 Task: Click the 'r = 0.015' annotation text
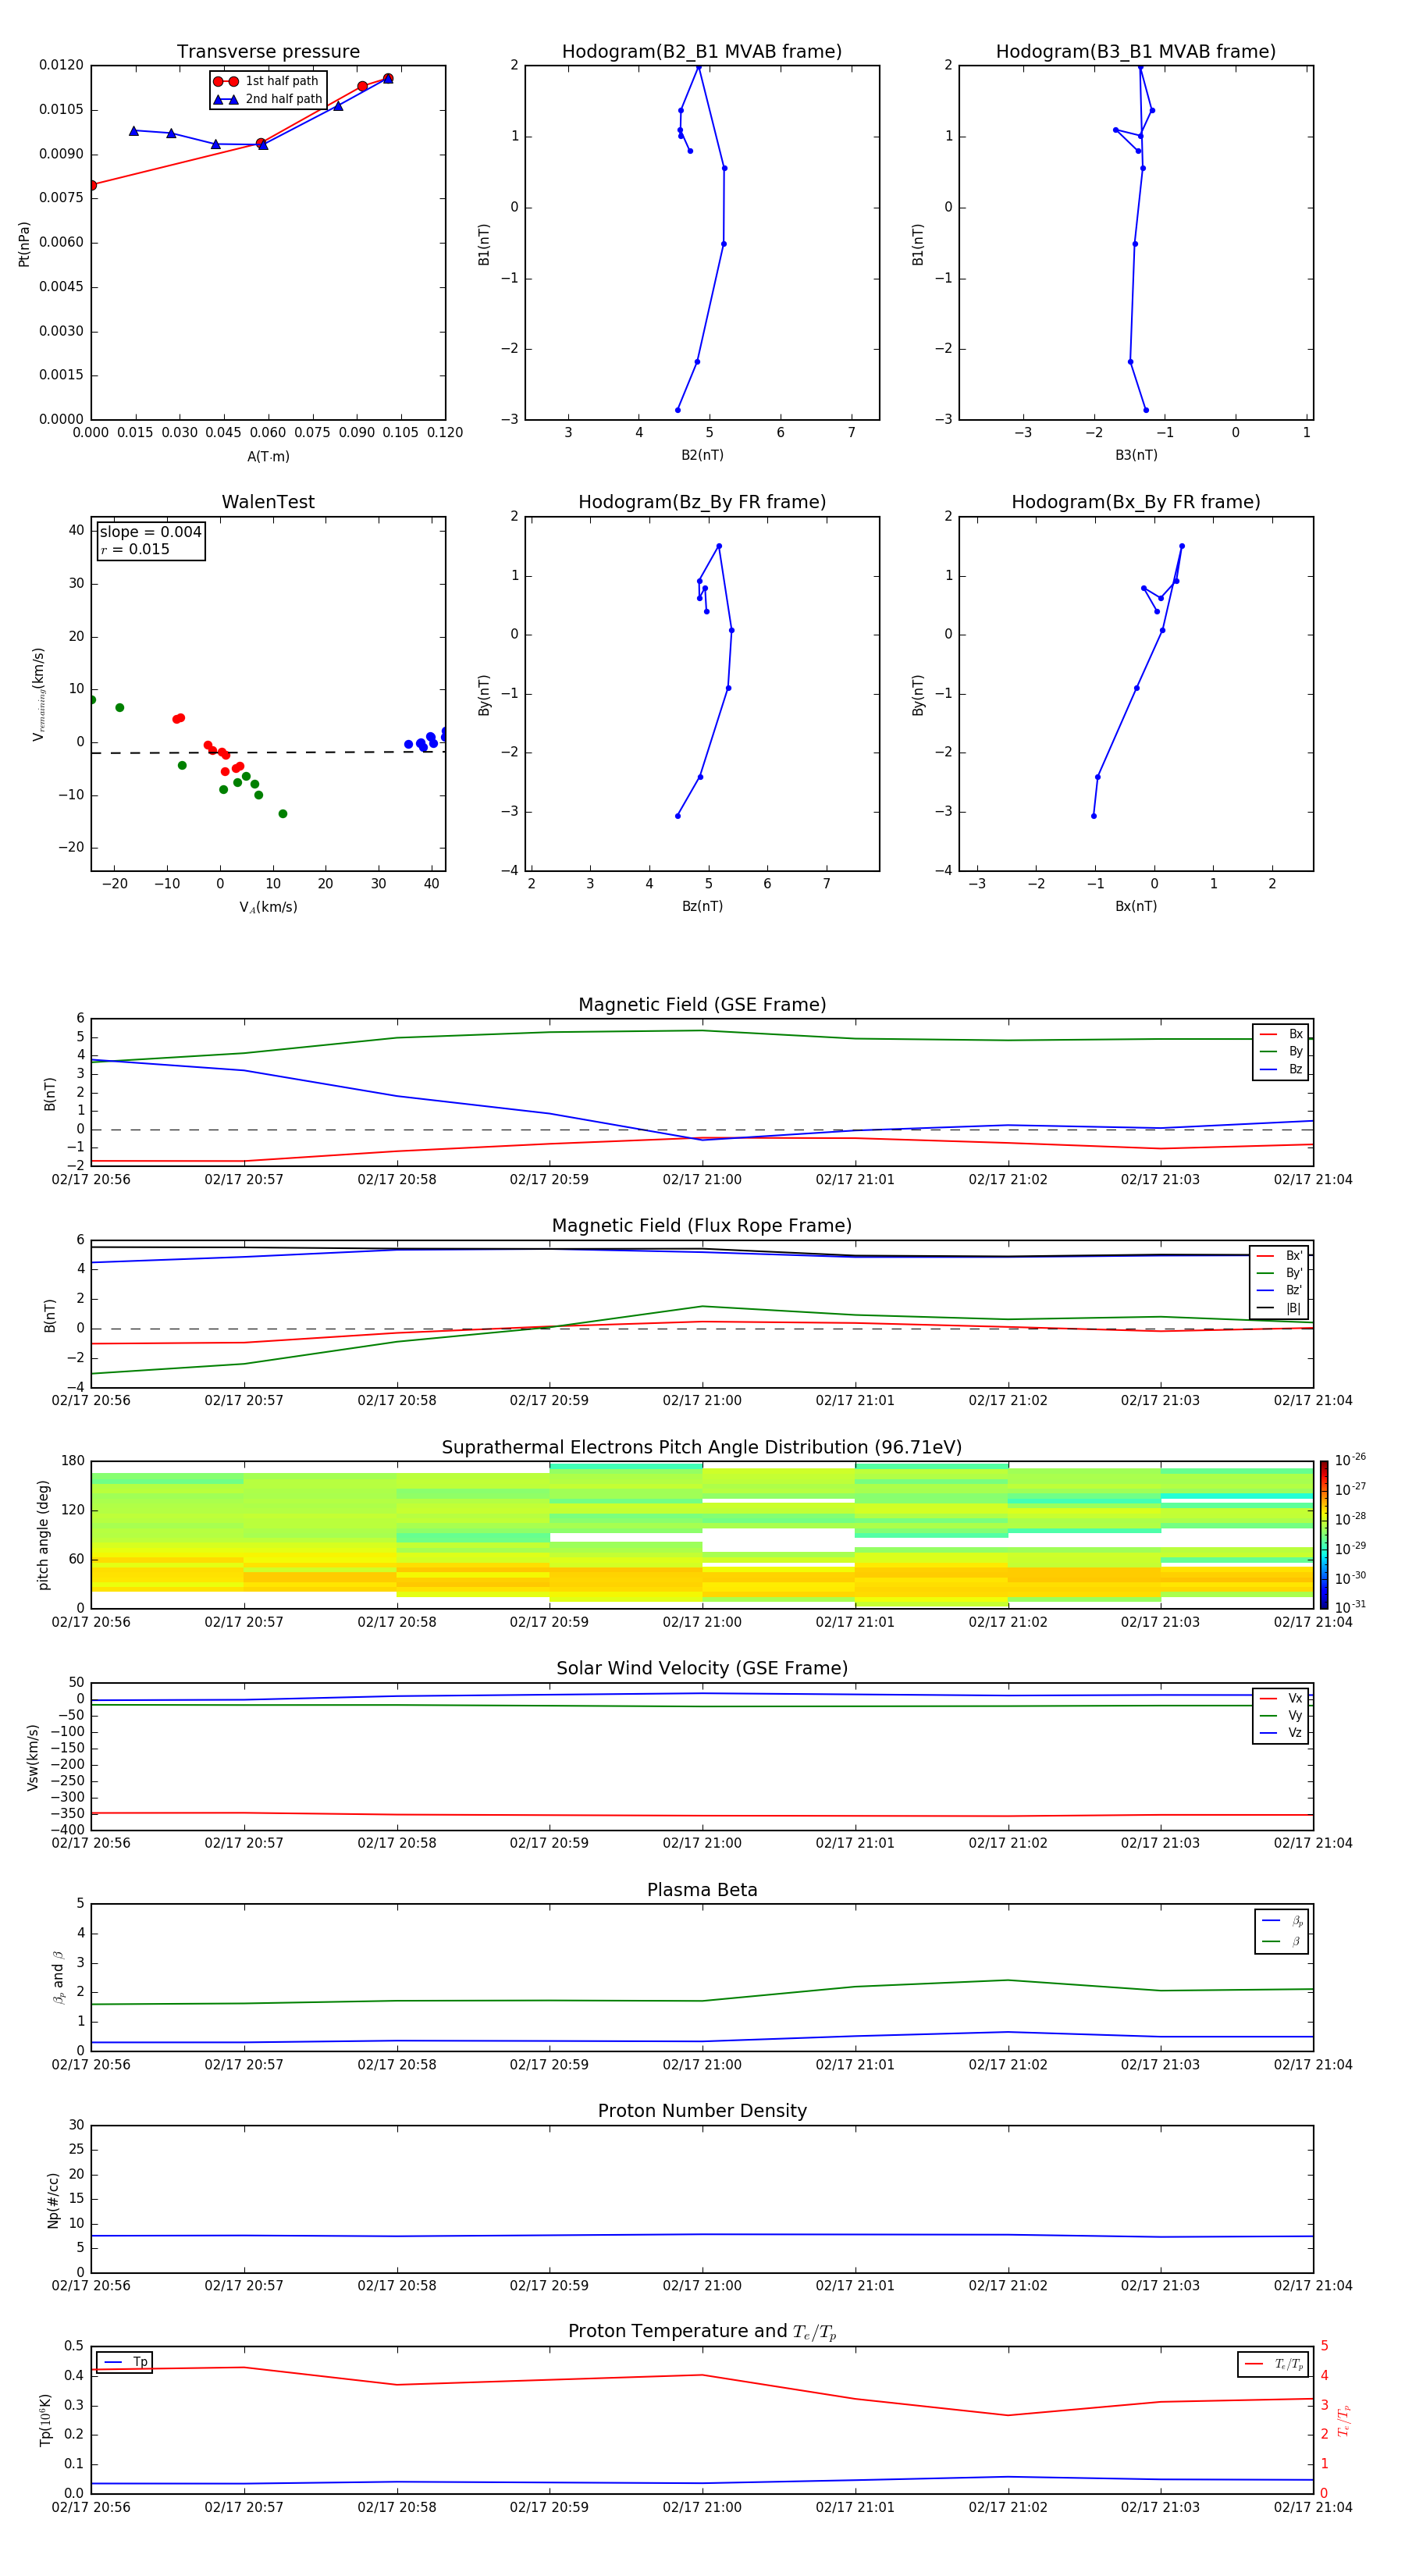click(135, 550)
